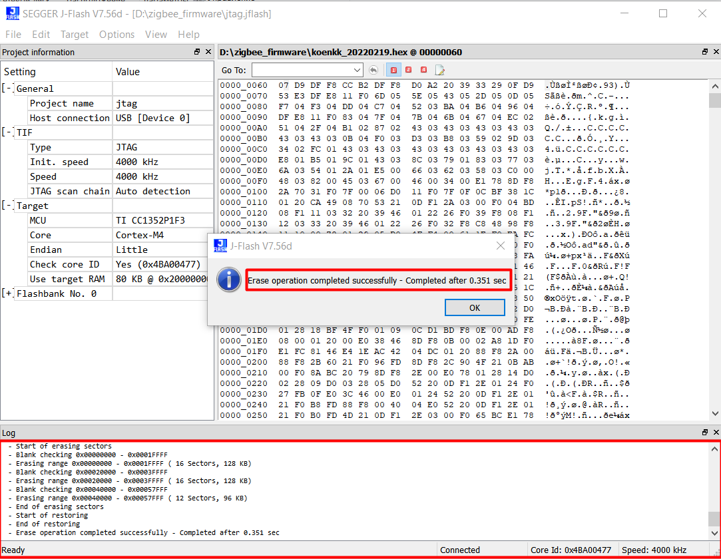Collapse the General tree section
The image size is (721, 559).
coord(7,88)
